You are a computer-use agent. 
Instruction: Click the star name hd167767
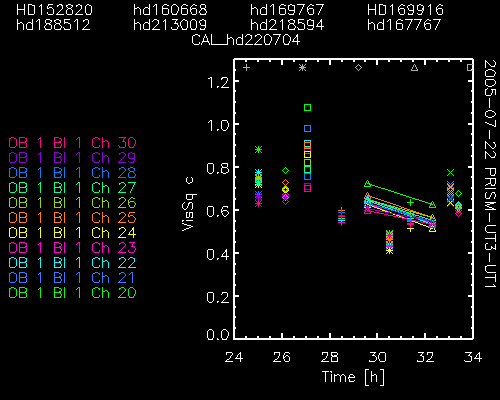coord(404,25)
